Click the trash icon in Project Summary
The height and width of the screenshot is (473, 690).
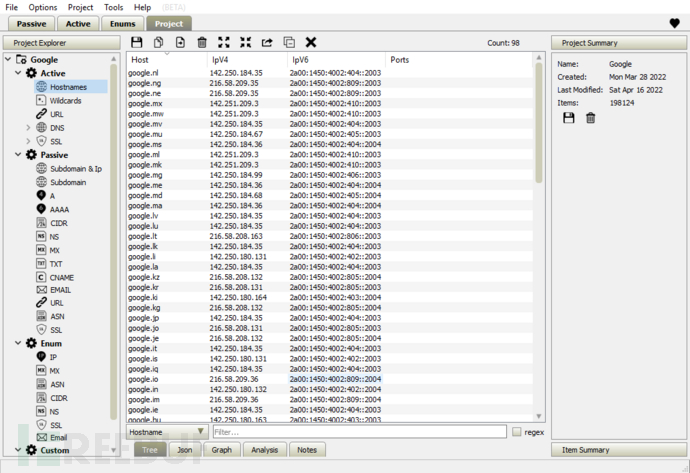coord(591,117)
